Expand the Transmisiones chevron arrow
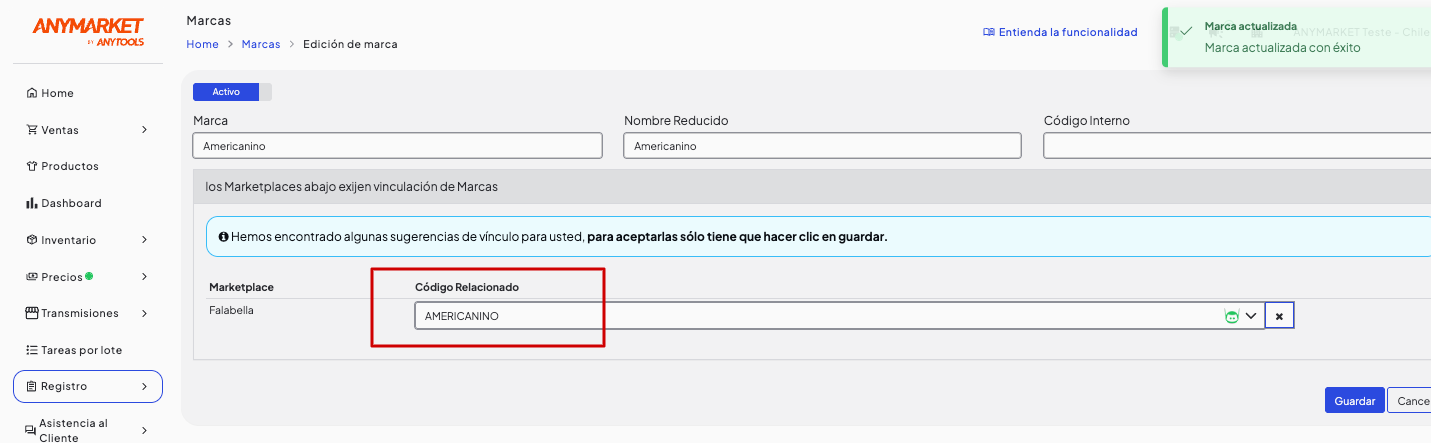1431x443 pixels. 145,313
